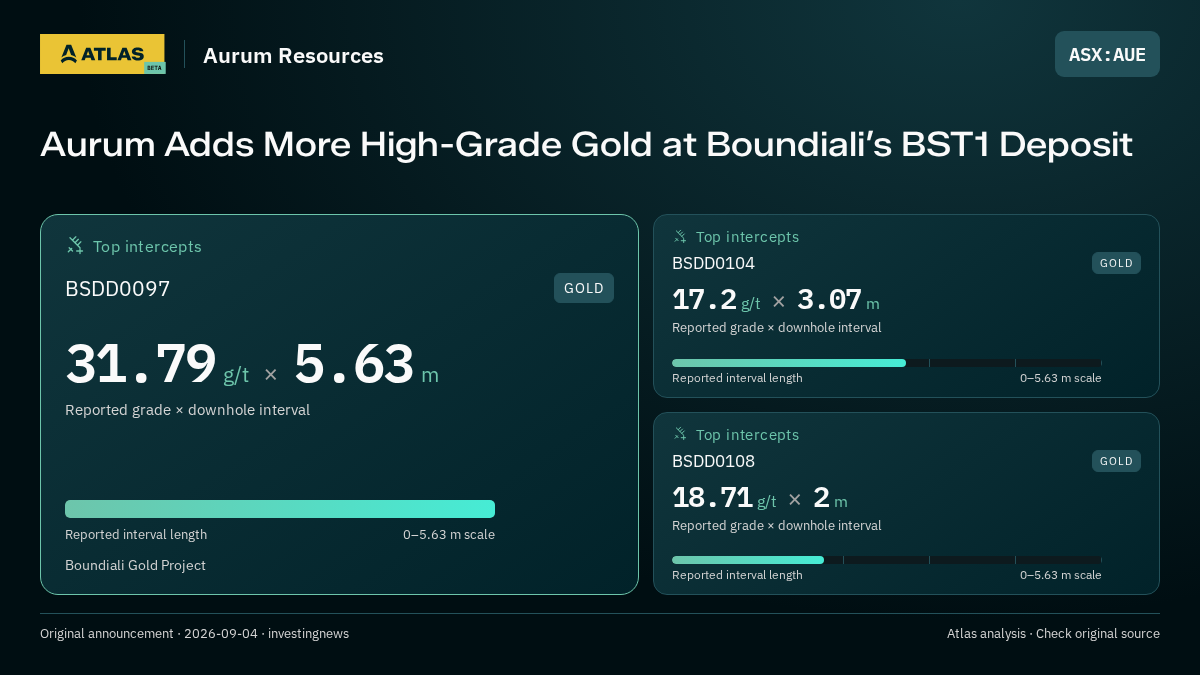1200x675 pixels.
Task: Click the 18.71 g/t grade value
Action: tap(724, 498)
